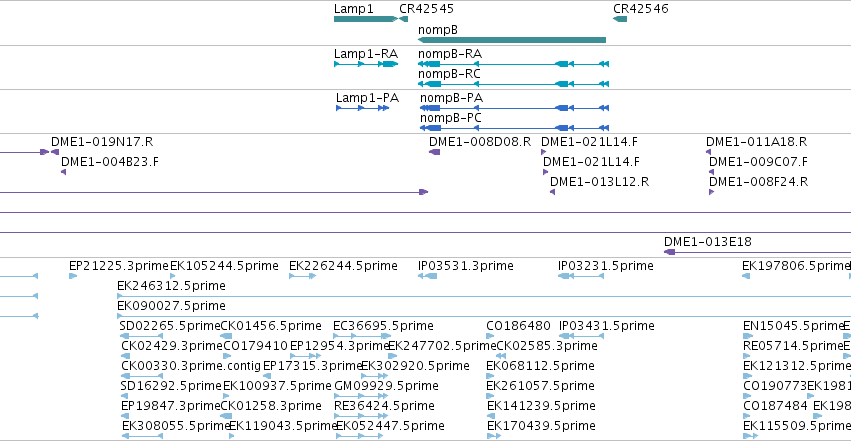Click the RE36424.5prime EST label
Viewport: 851px width, 441px height.
click(384, 406)
